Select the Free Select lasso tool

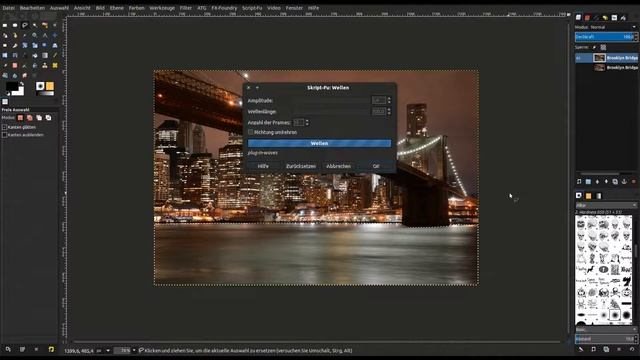coord(25,25)
